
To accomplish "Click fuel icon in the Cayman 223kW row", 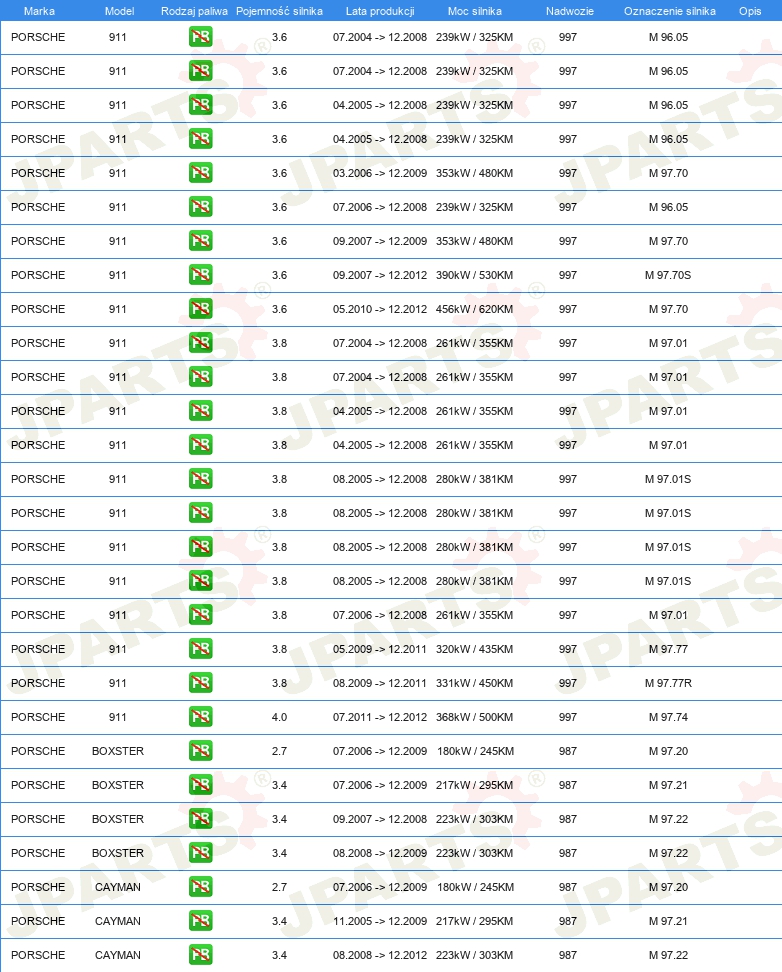I will click(x=200, y=955).
